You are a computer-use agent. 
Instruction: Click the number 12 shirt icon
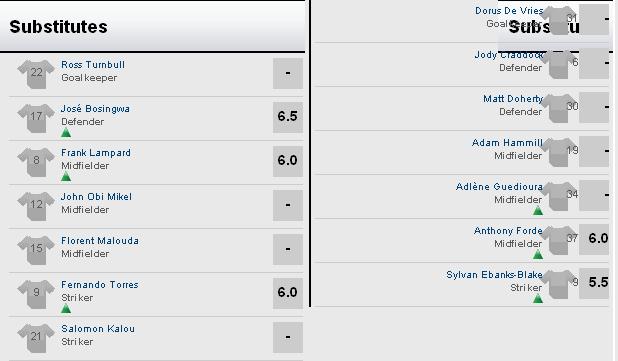point(36,206)
